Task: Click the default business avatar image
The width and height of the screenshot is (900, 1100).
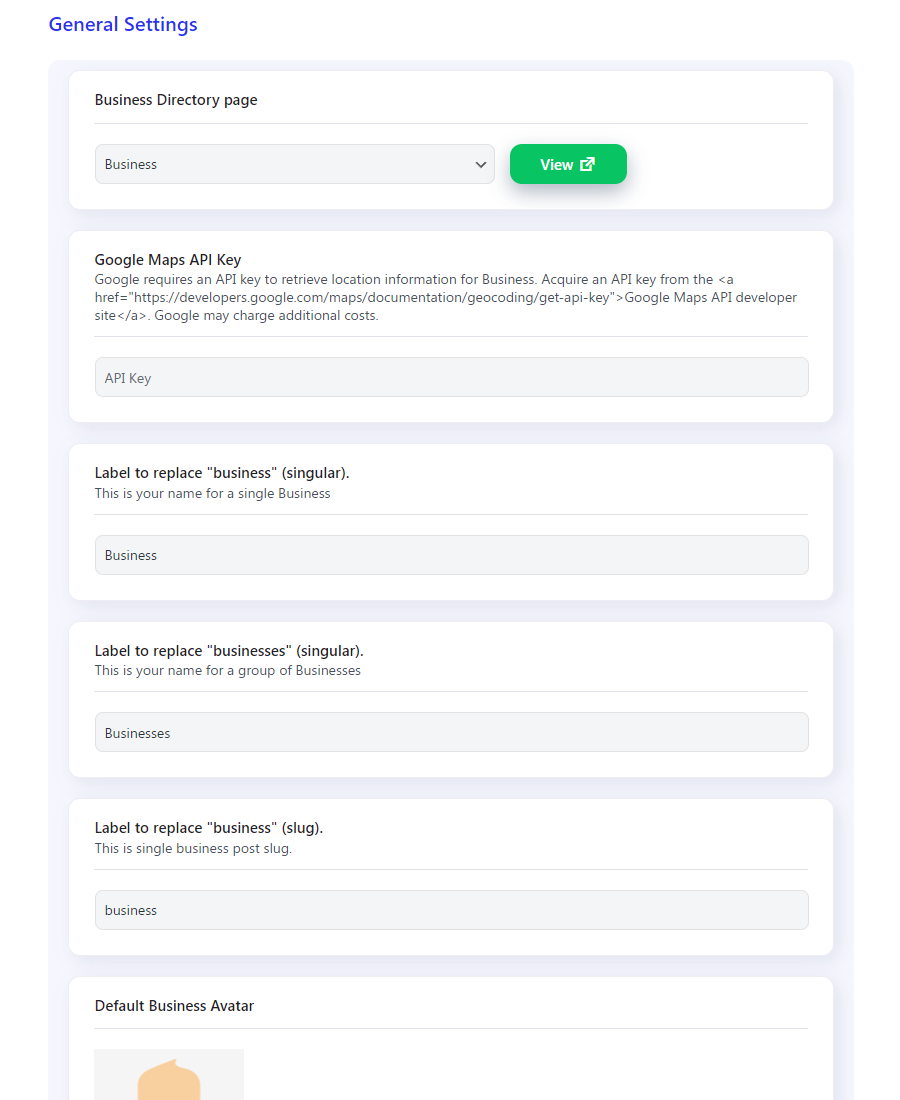Action: click(169, 1074)
